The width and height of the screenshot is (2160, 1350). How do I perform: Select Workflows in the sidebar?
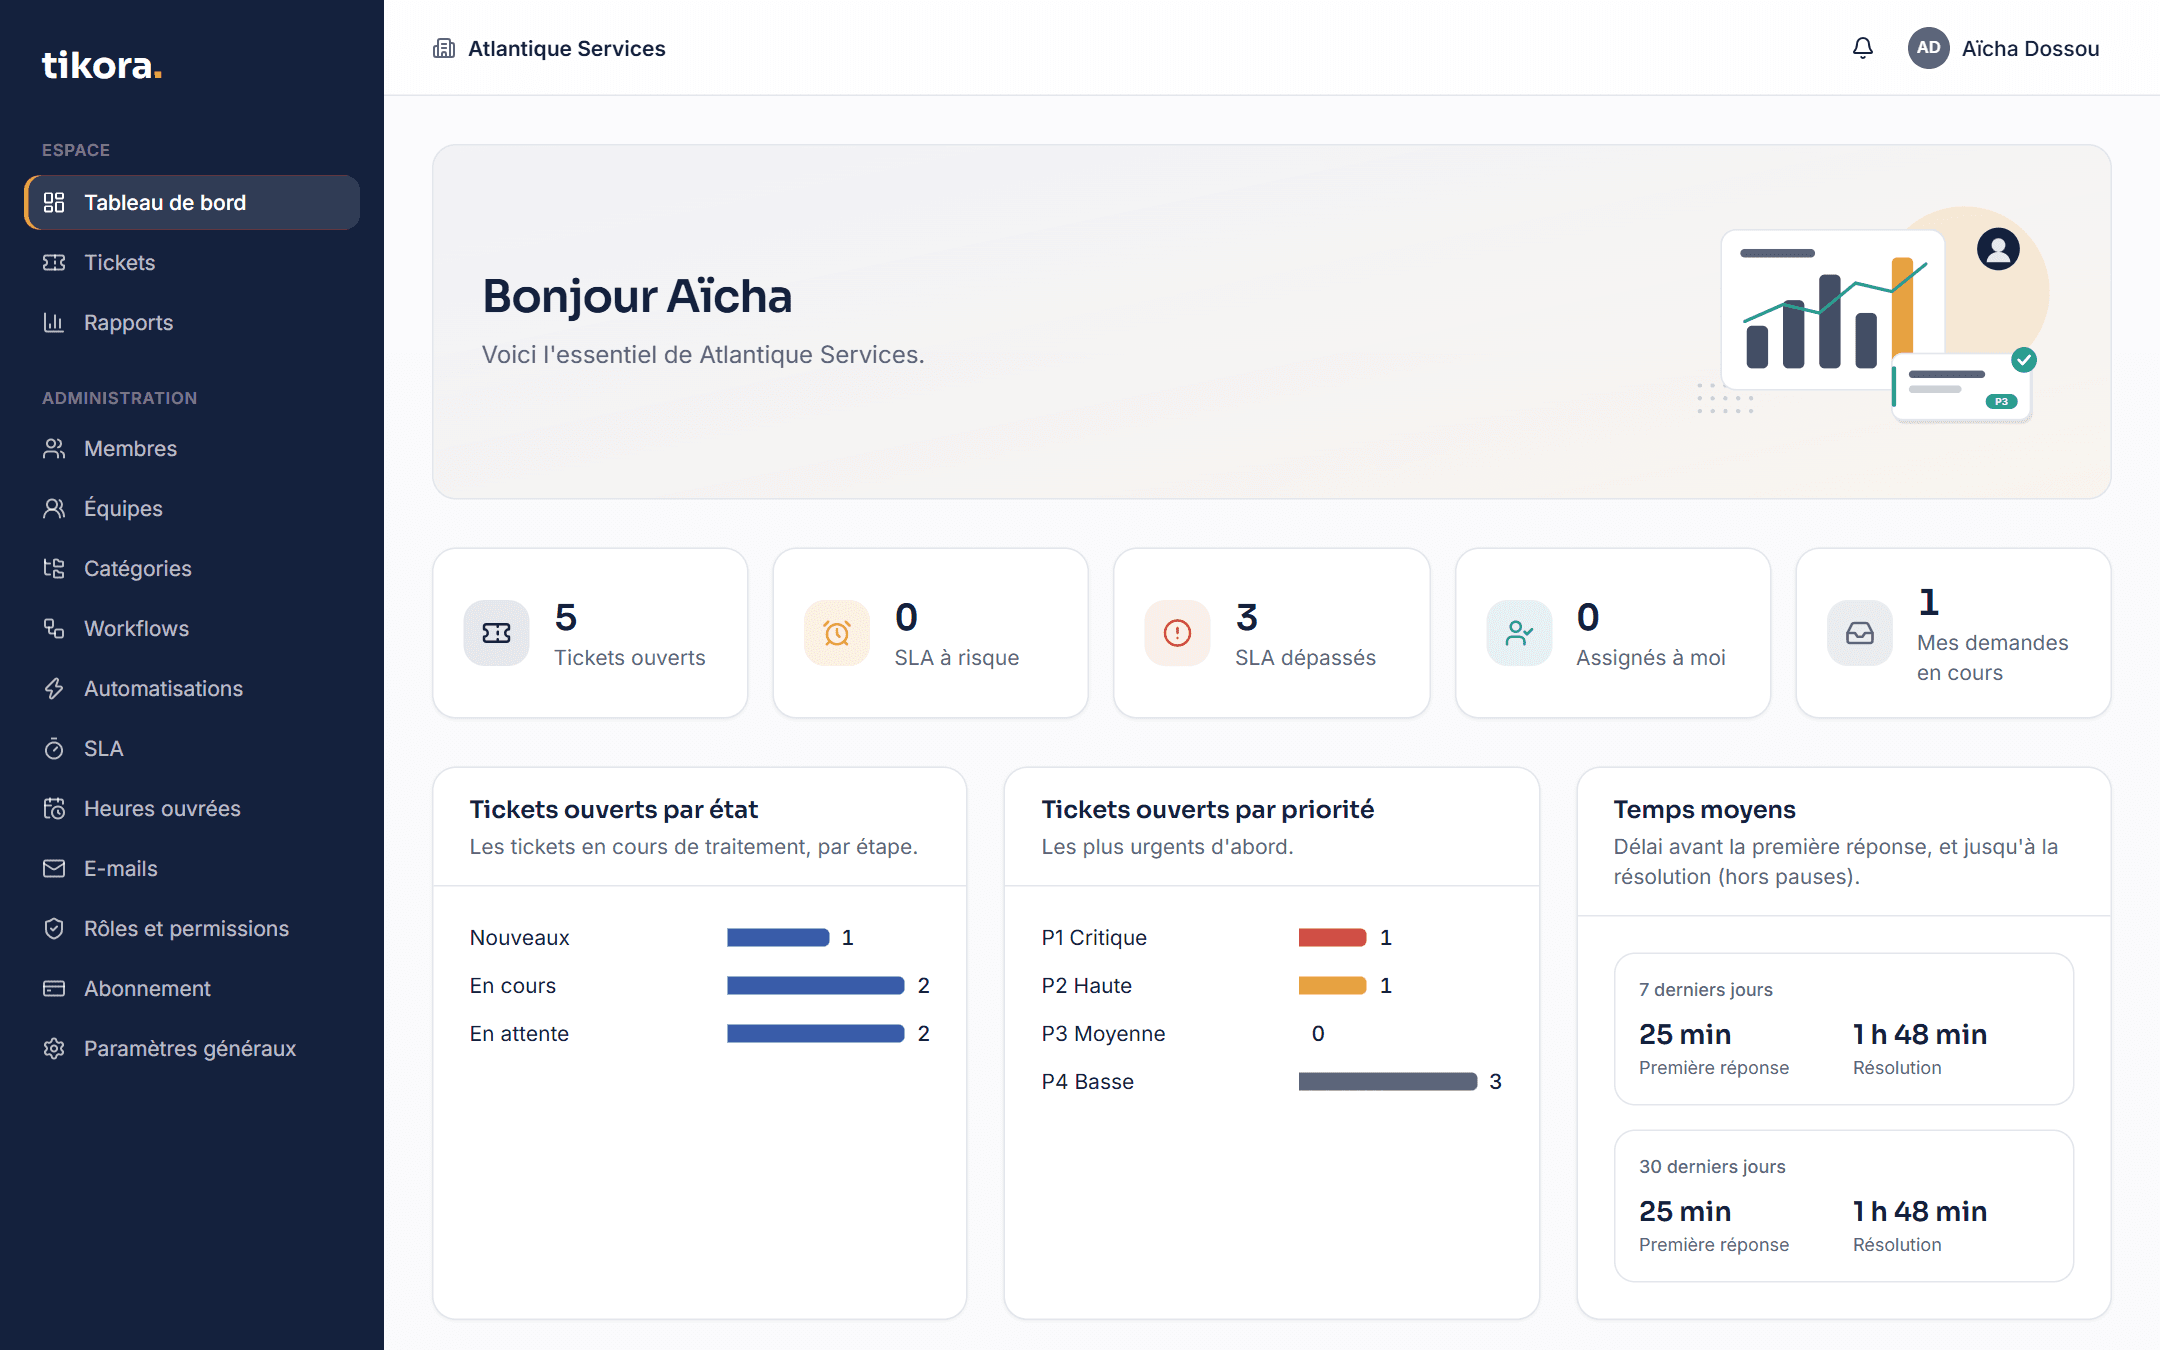192,629
